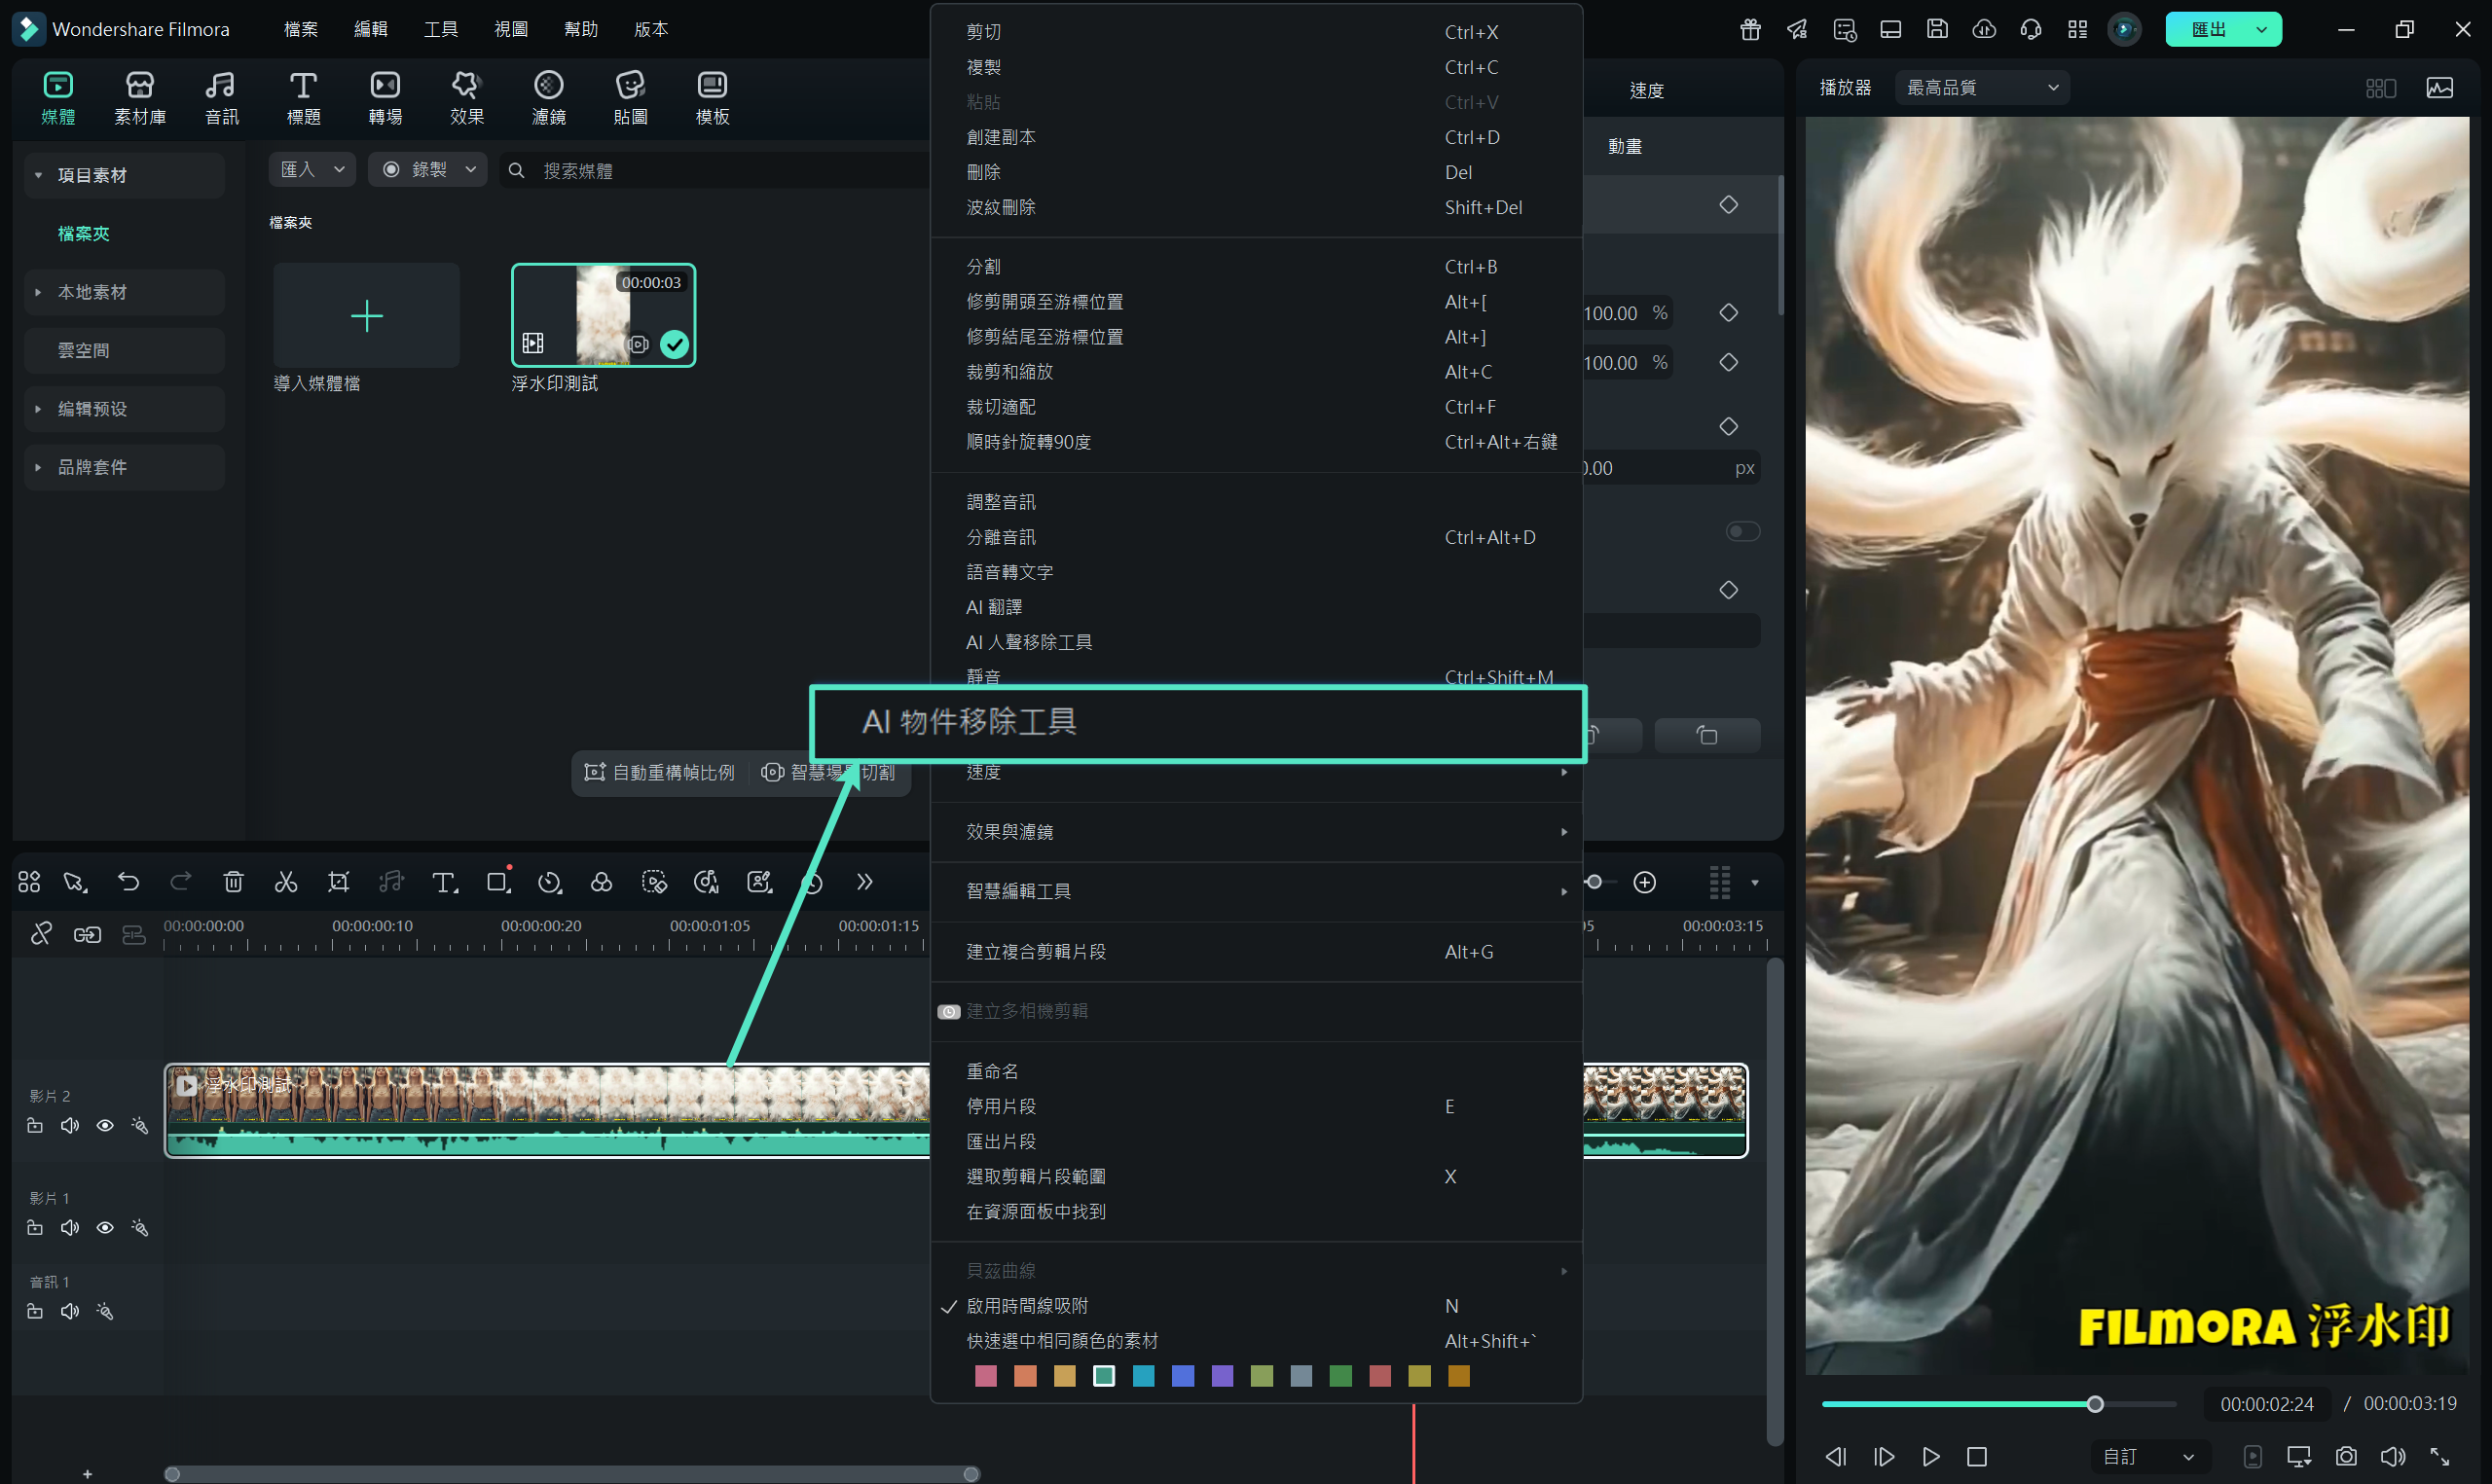Expand the 項目素材 tree section
The width and height of the screenshot is (2492, 1484).
(124, 175)
